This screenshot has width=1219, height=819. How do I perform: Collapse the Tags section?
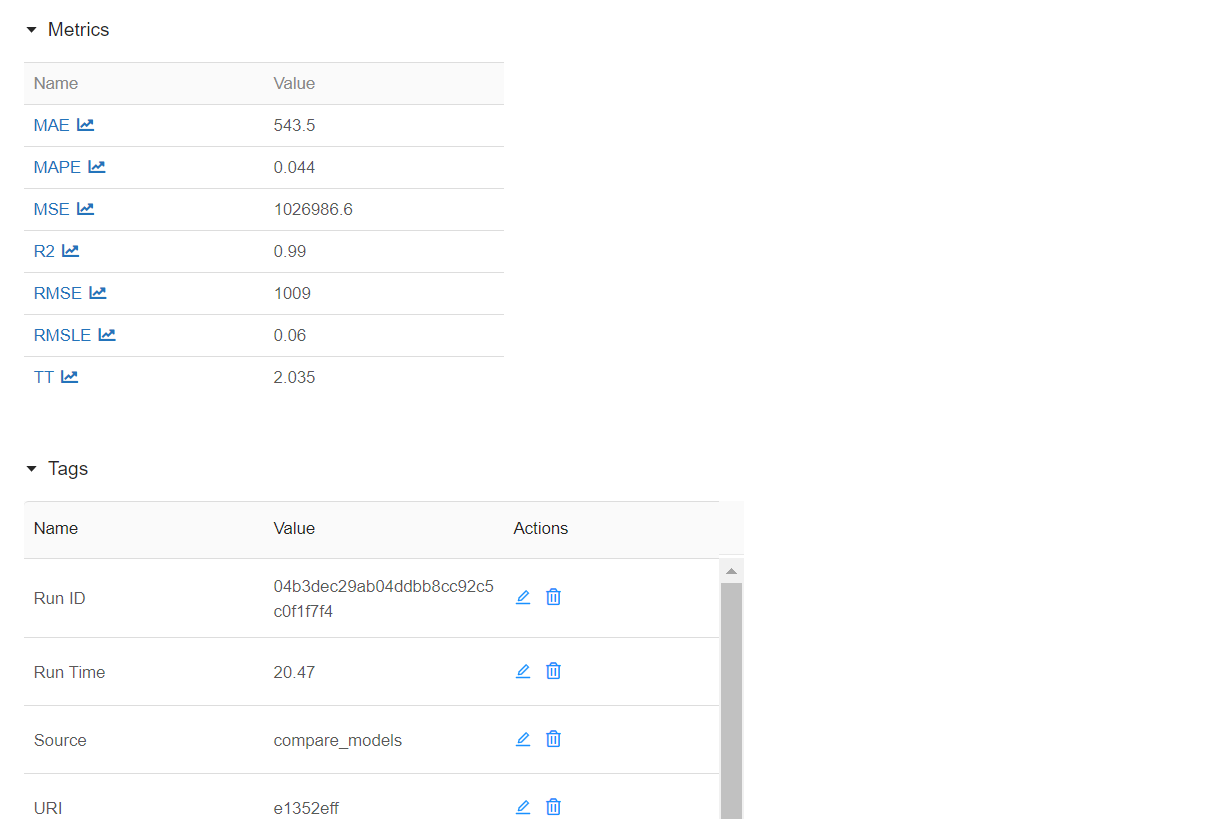coord(31,469)
